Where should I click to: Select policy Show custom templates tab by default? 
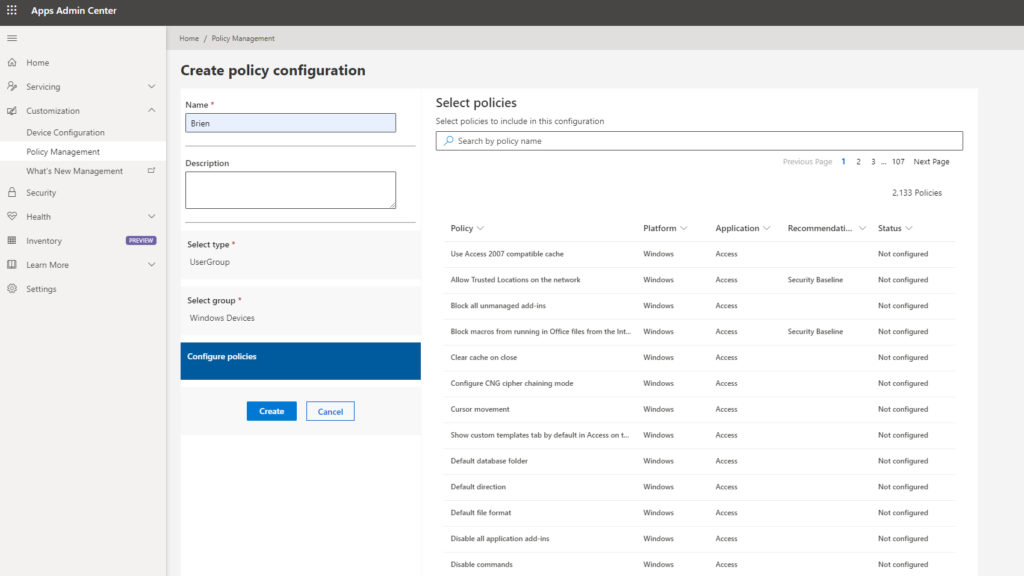[x=539, y=435]
